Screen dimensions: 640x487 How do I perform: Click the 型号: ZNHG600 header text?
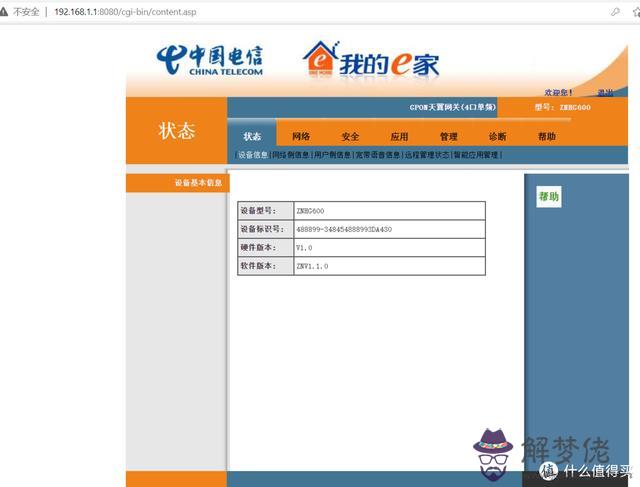click(563, 107)
